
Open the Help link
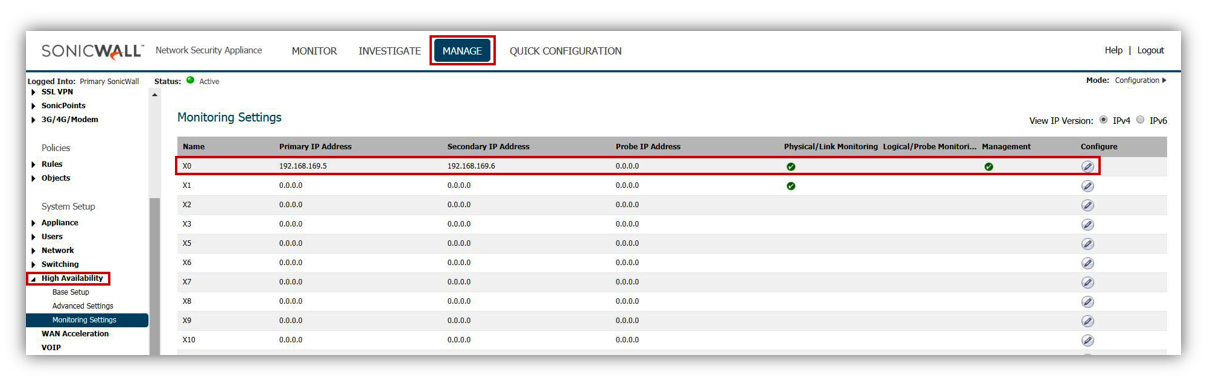(x=1113, y=51)
